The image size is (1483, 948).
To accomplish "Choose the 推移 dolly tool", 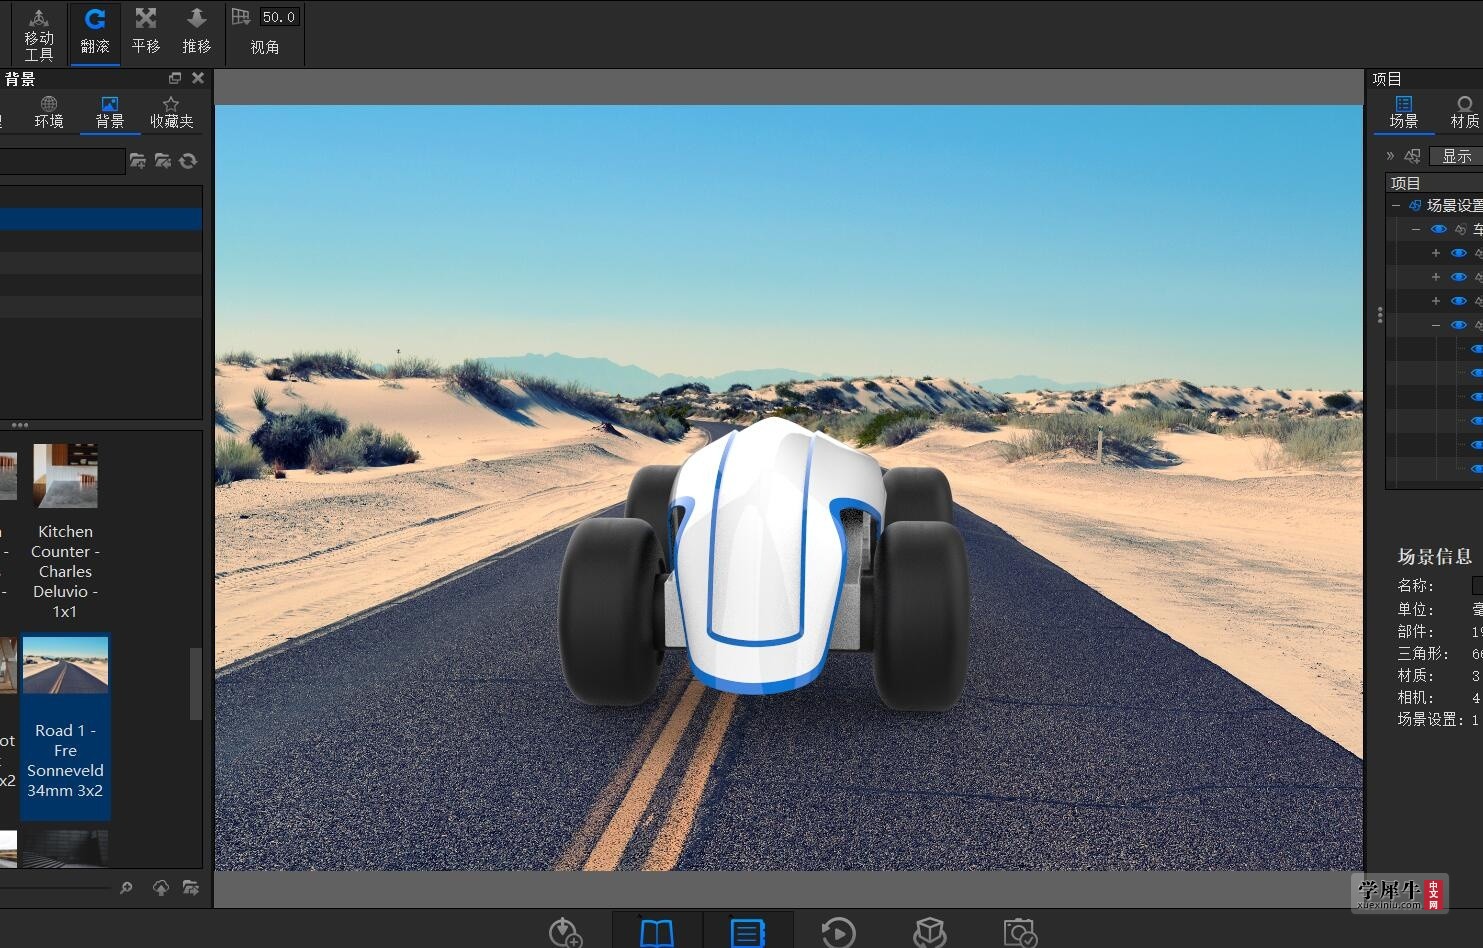I will [x=197, y=34].
